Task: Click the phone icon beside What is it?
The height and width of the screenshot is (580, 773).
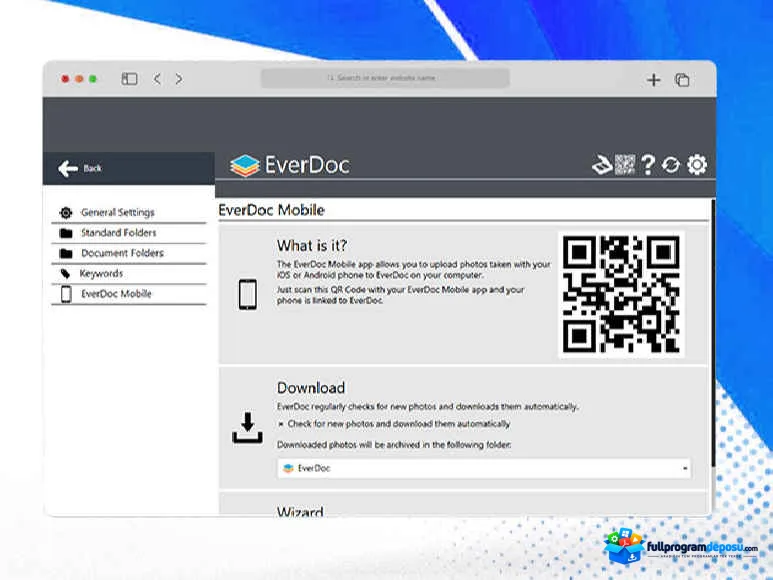Action: coord(247,295)
